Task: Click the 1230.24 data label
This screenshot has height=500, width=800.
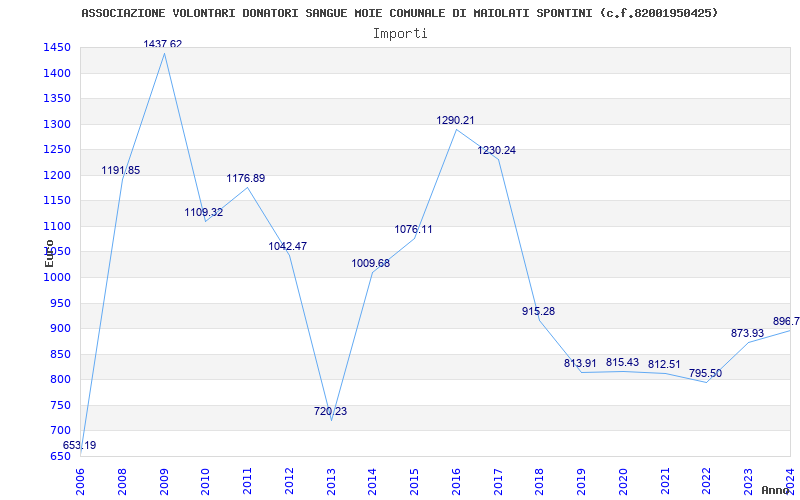Action: tap(496, 151)
